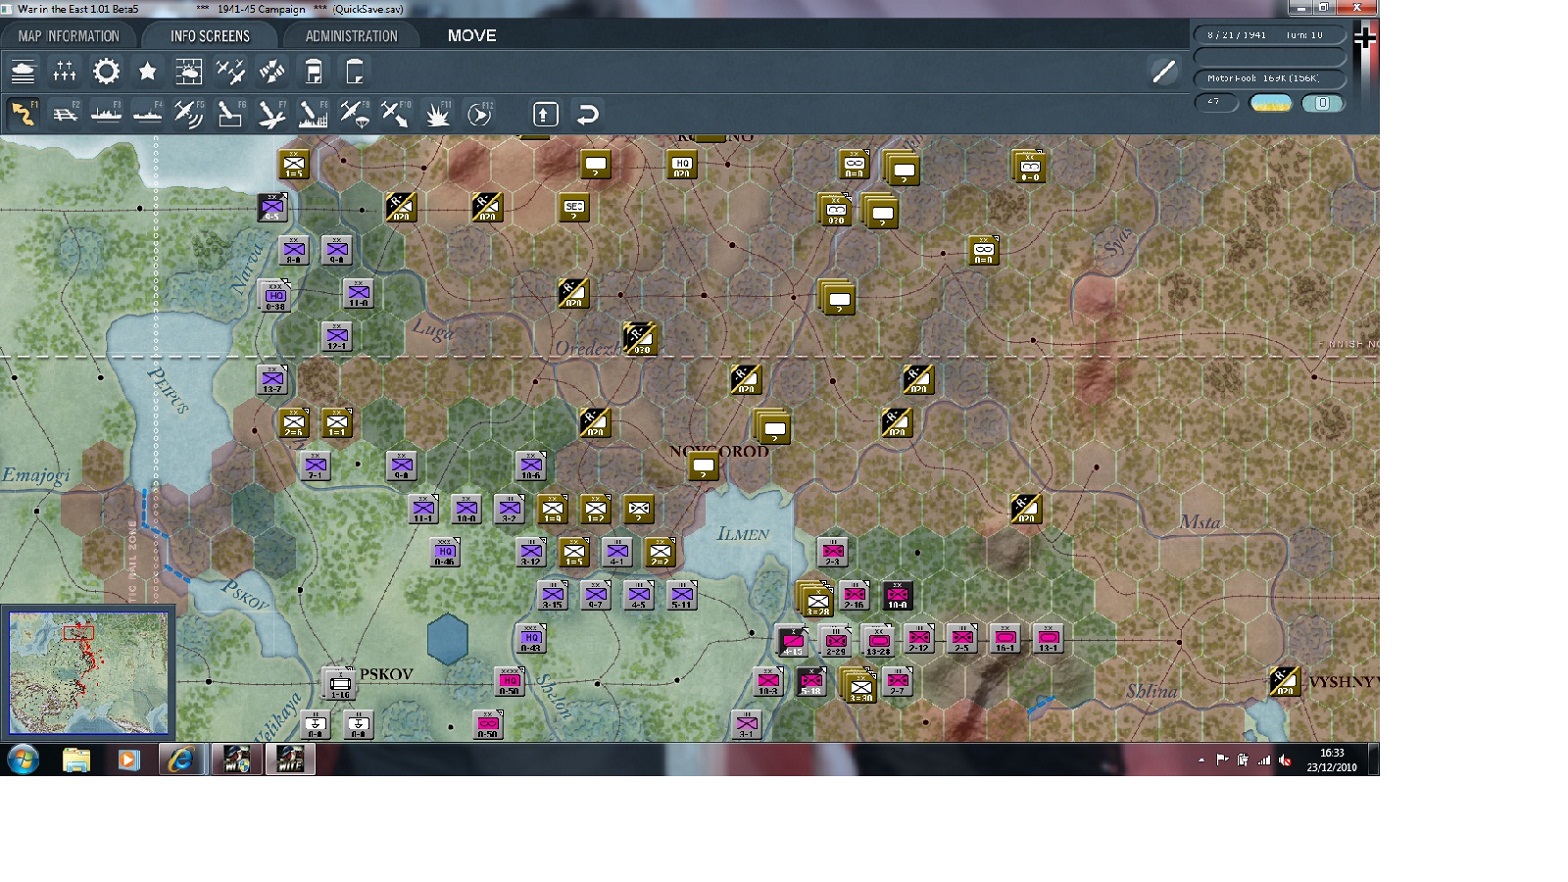Select the F11 explosion icon mode

[x=438, y=114]
